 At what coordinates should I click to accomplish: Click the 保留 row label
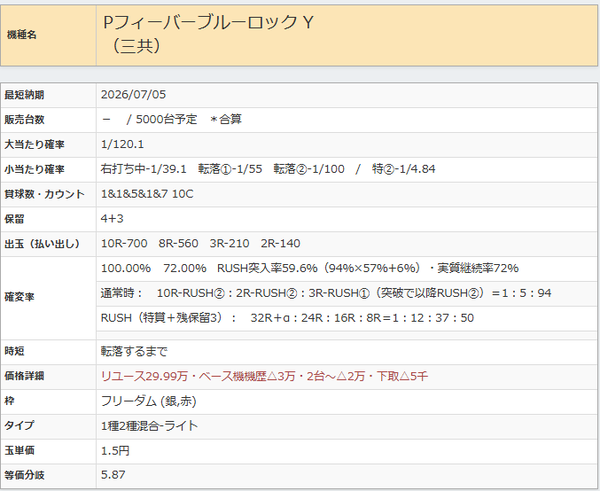(x=14, y=219)
